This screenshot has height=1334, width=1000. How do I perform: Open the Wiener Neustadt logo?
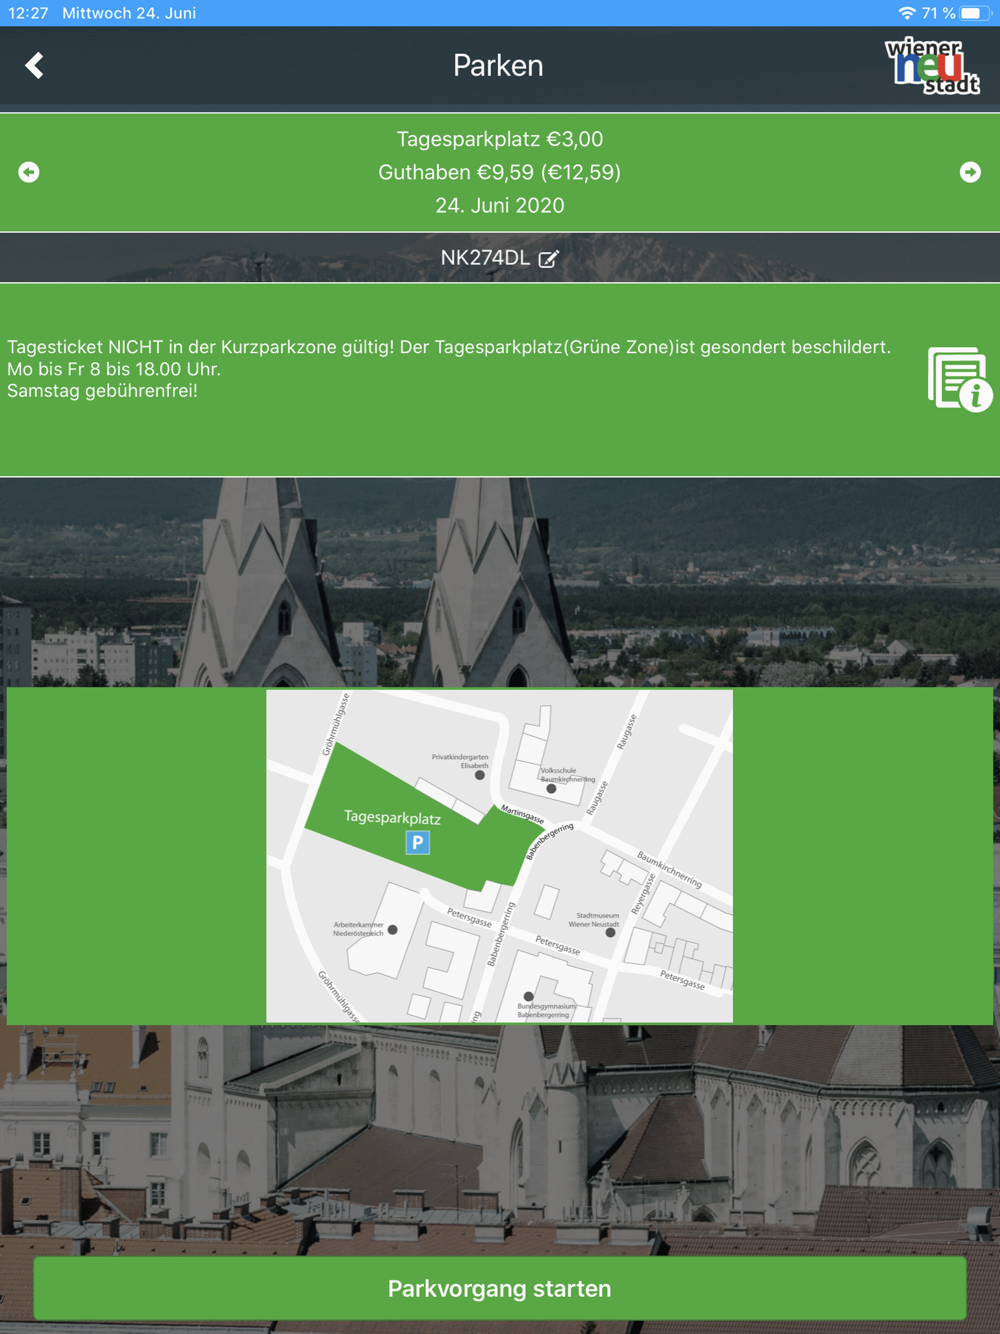[932, 66]
